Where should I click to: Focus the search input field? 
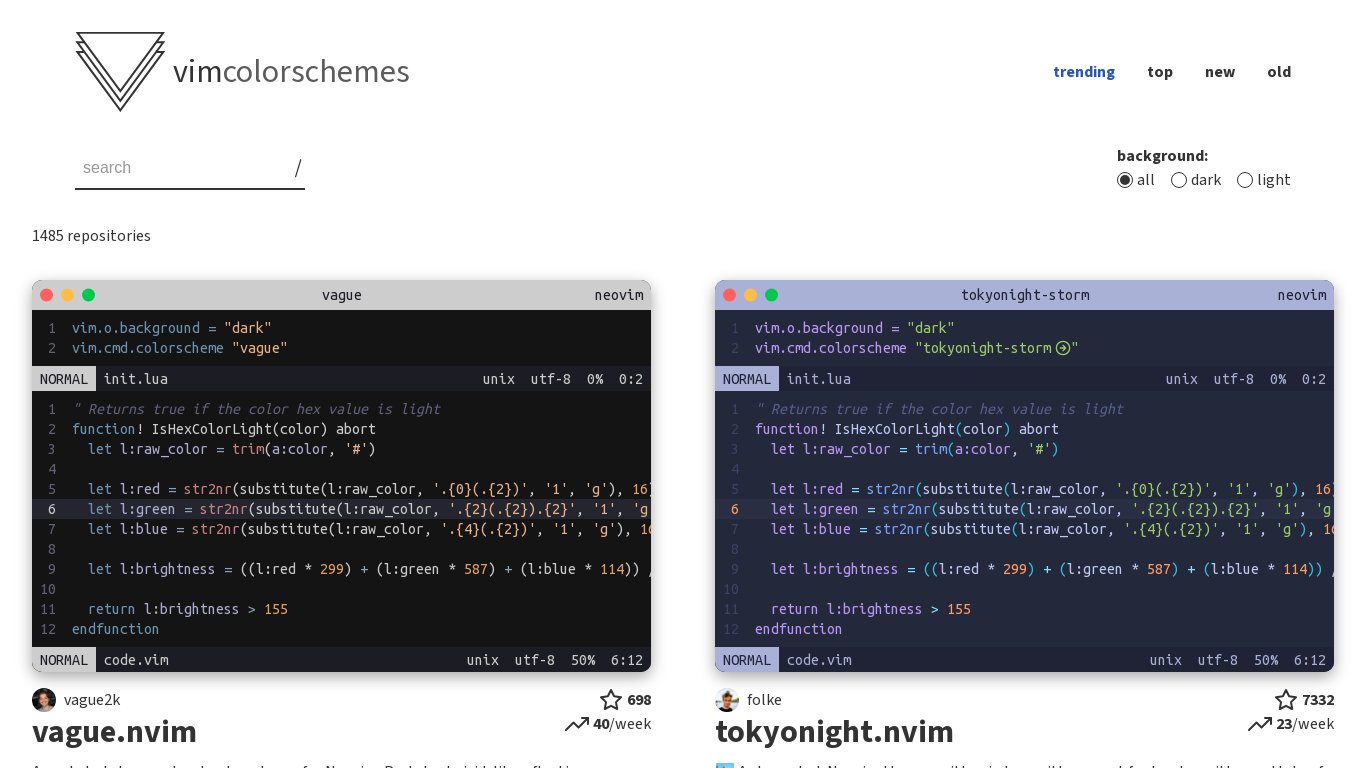point(190,168)
